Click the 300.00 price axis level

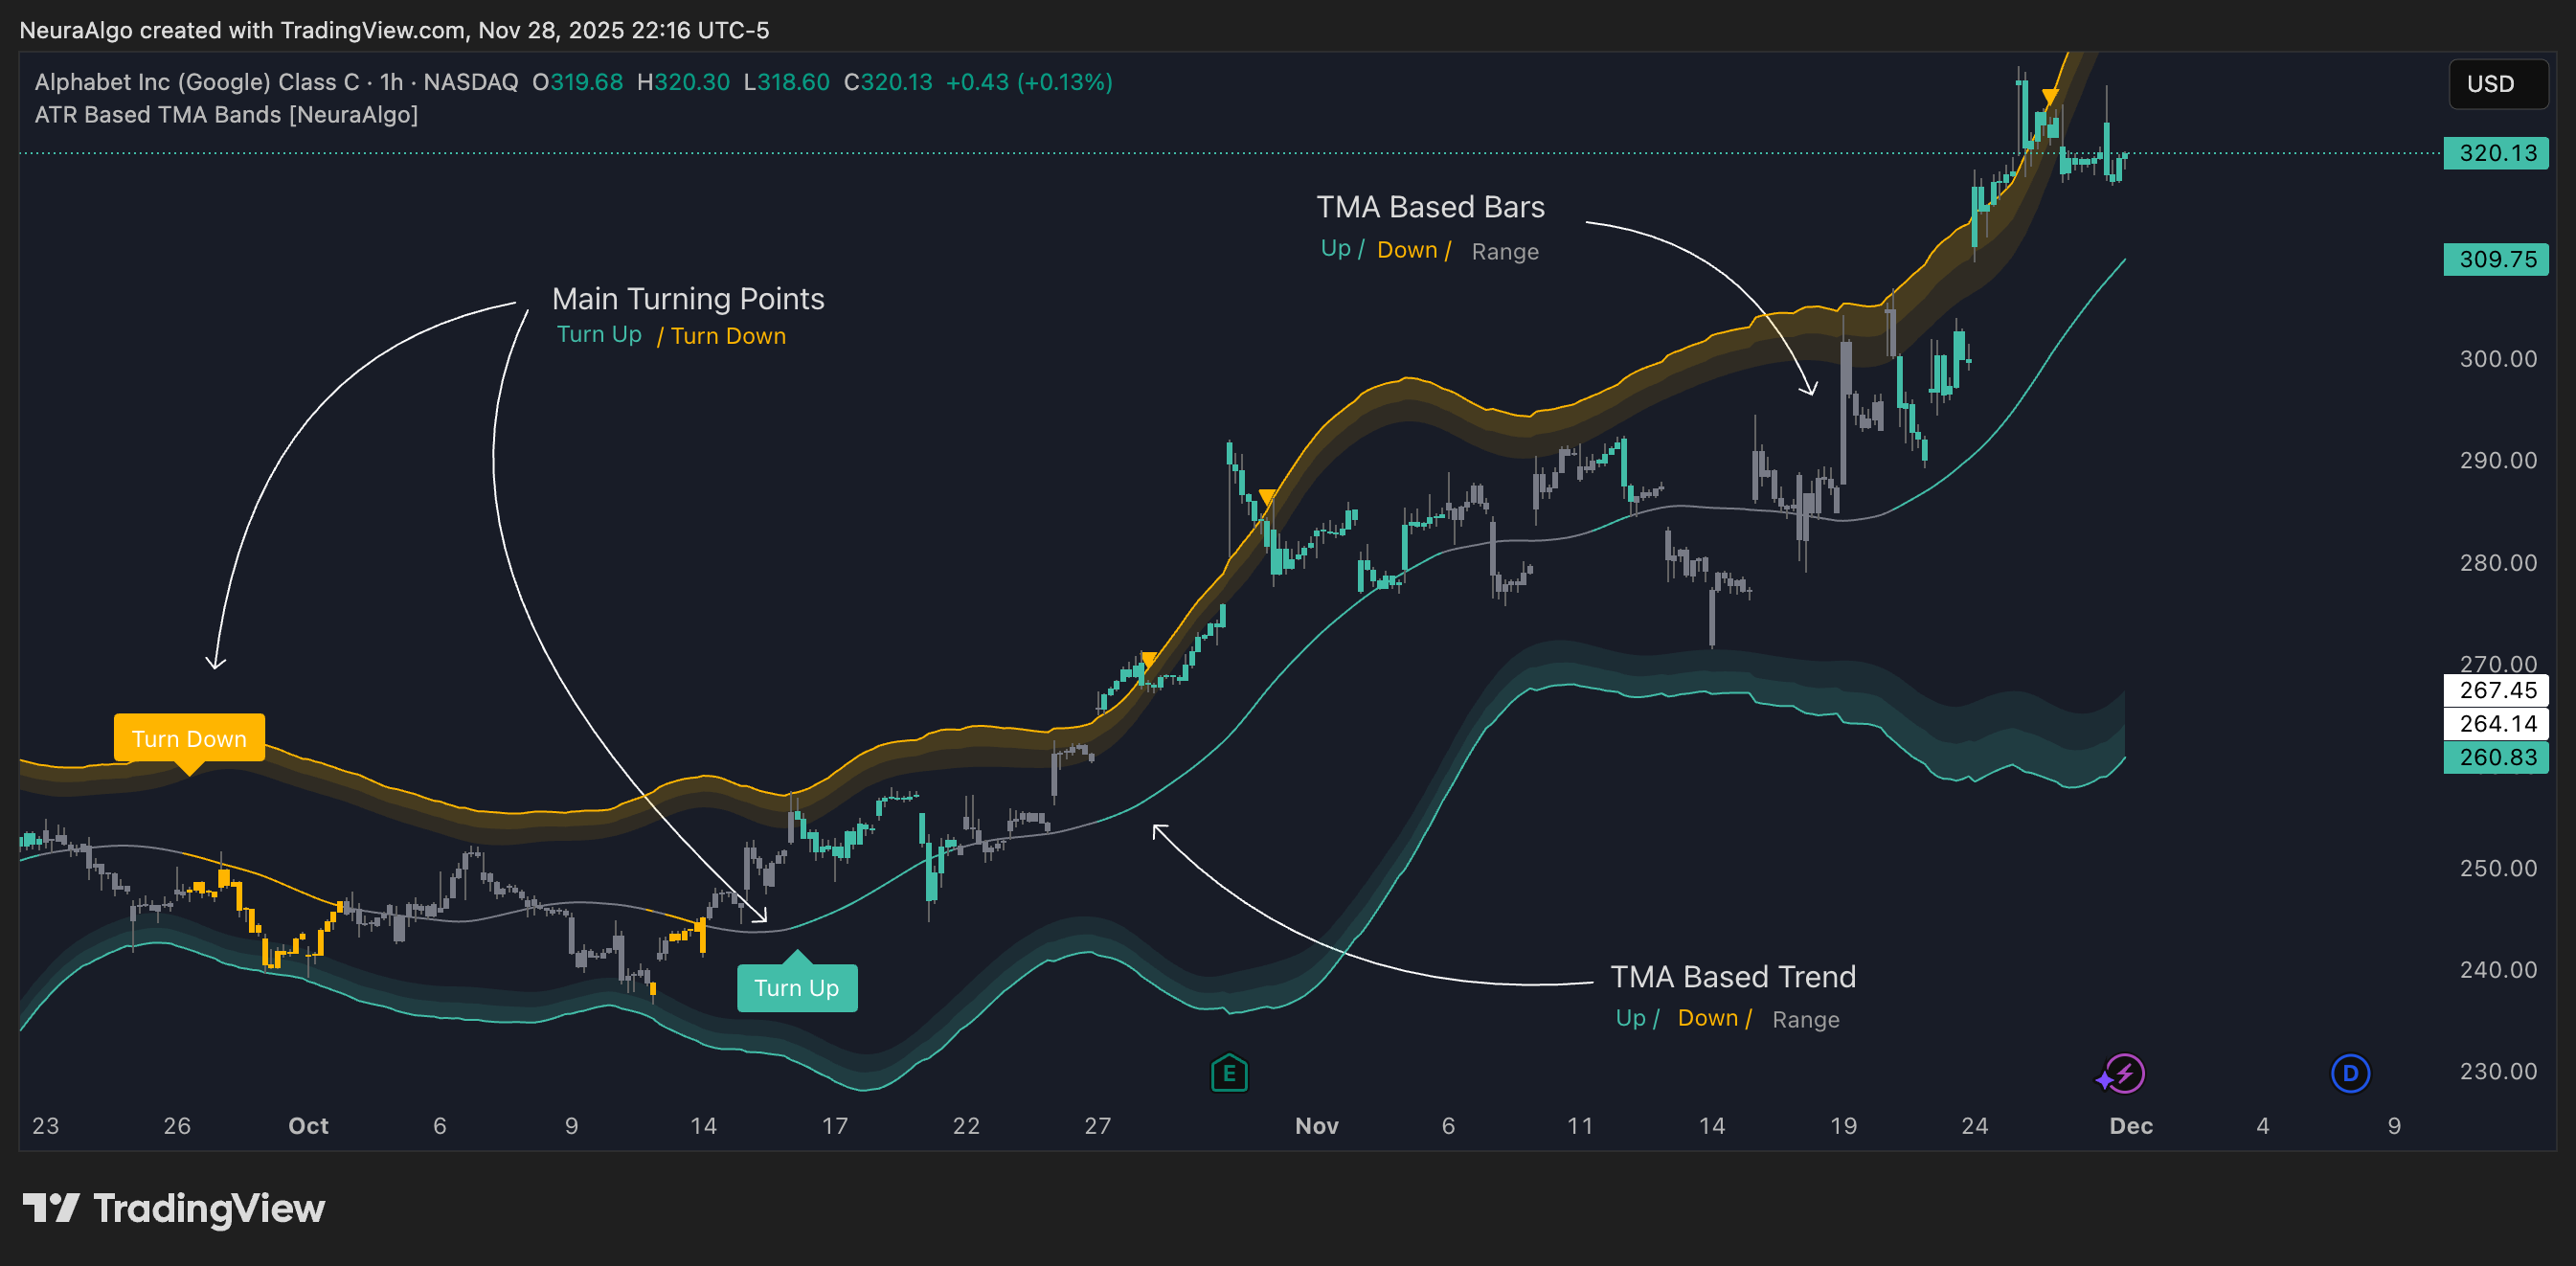2498,359
